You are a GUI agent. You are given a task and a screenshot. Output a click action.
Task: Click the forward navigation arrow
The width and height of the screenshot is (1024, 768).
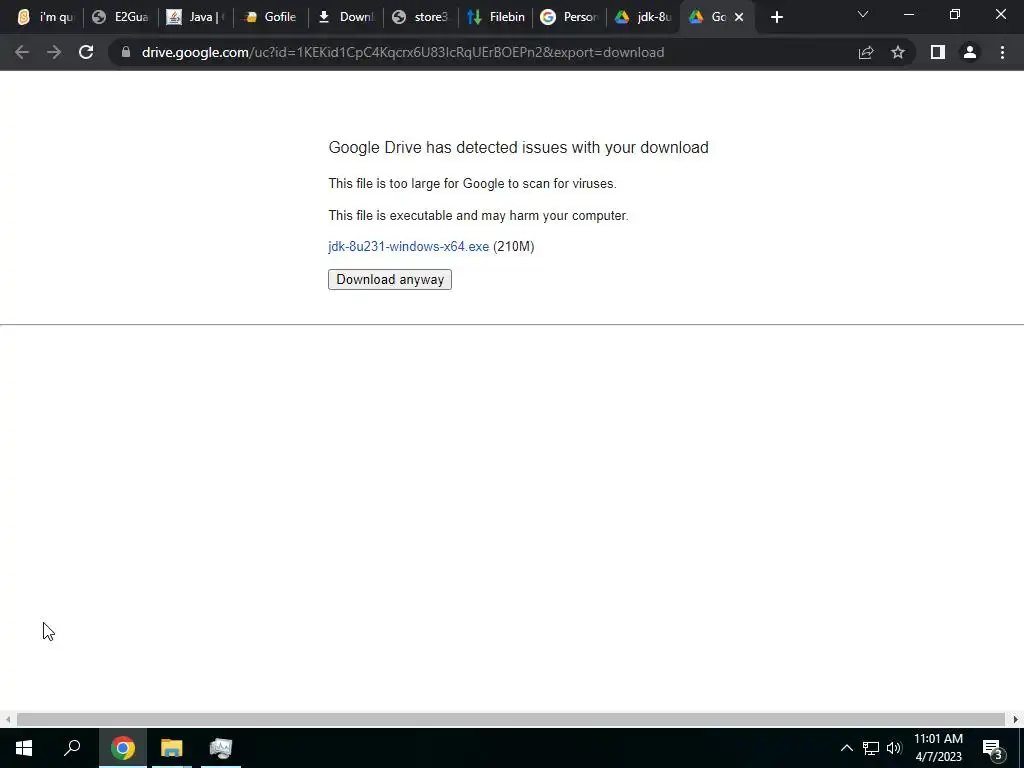click(54, 52)
